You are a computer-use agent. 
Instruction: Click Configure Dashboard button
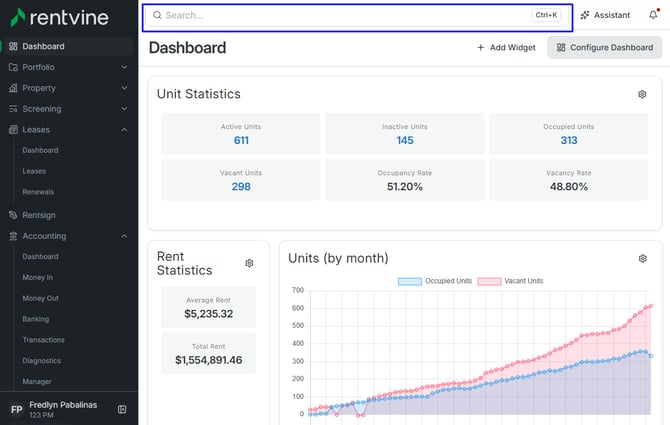(x=605, y=47)
